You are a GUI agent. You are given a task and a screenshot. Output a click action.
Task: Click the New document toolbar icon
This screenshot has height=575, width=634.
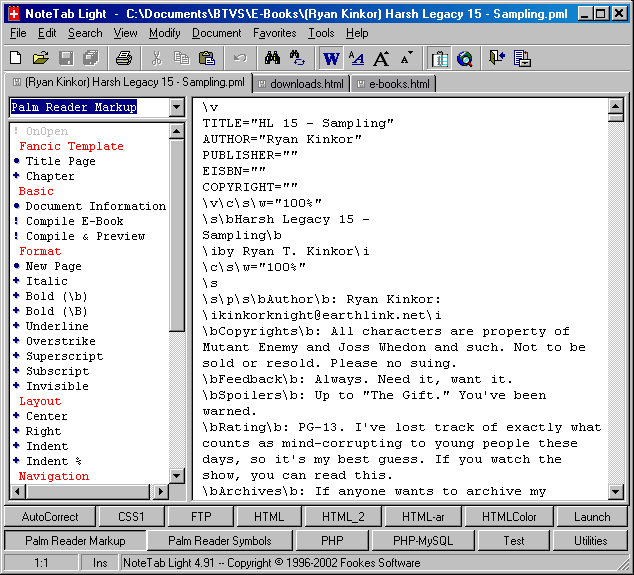tap(15, 58)
